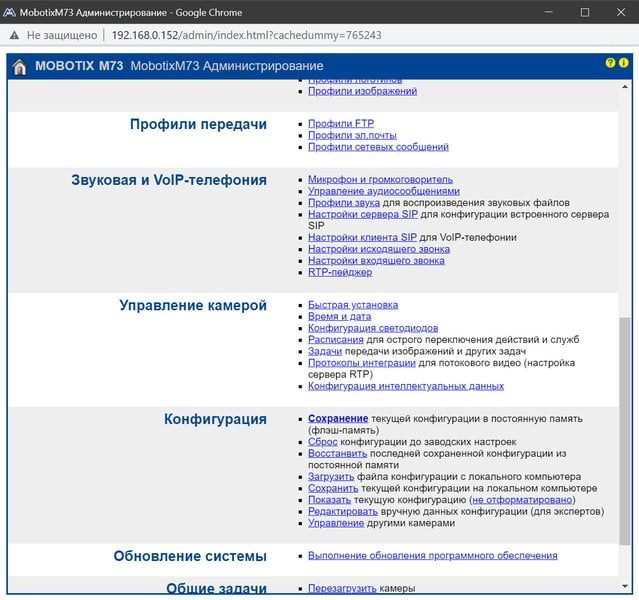Maximize the Chrome window
The image size is (639, 600).
pos(584,12)
